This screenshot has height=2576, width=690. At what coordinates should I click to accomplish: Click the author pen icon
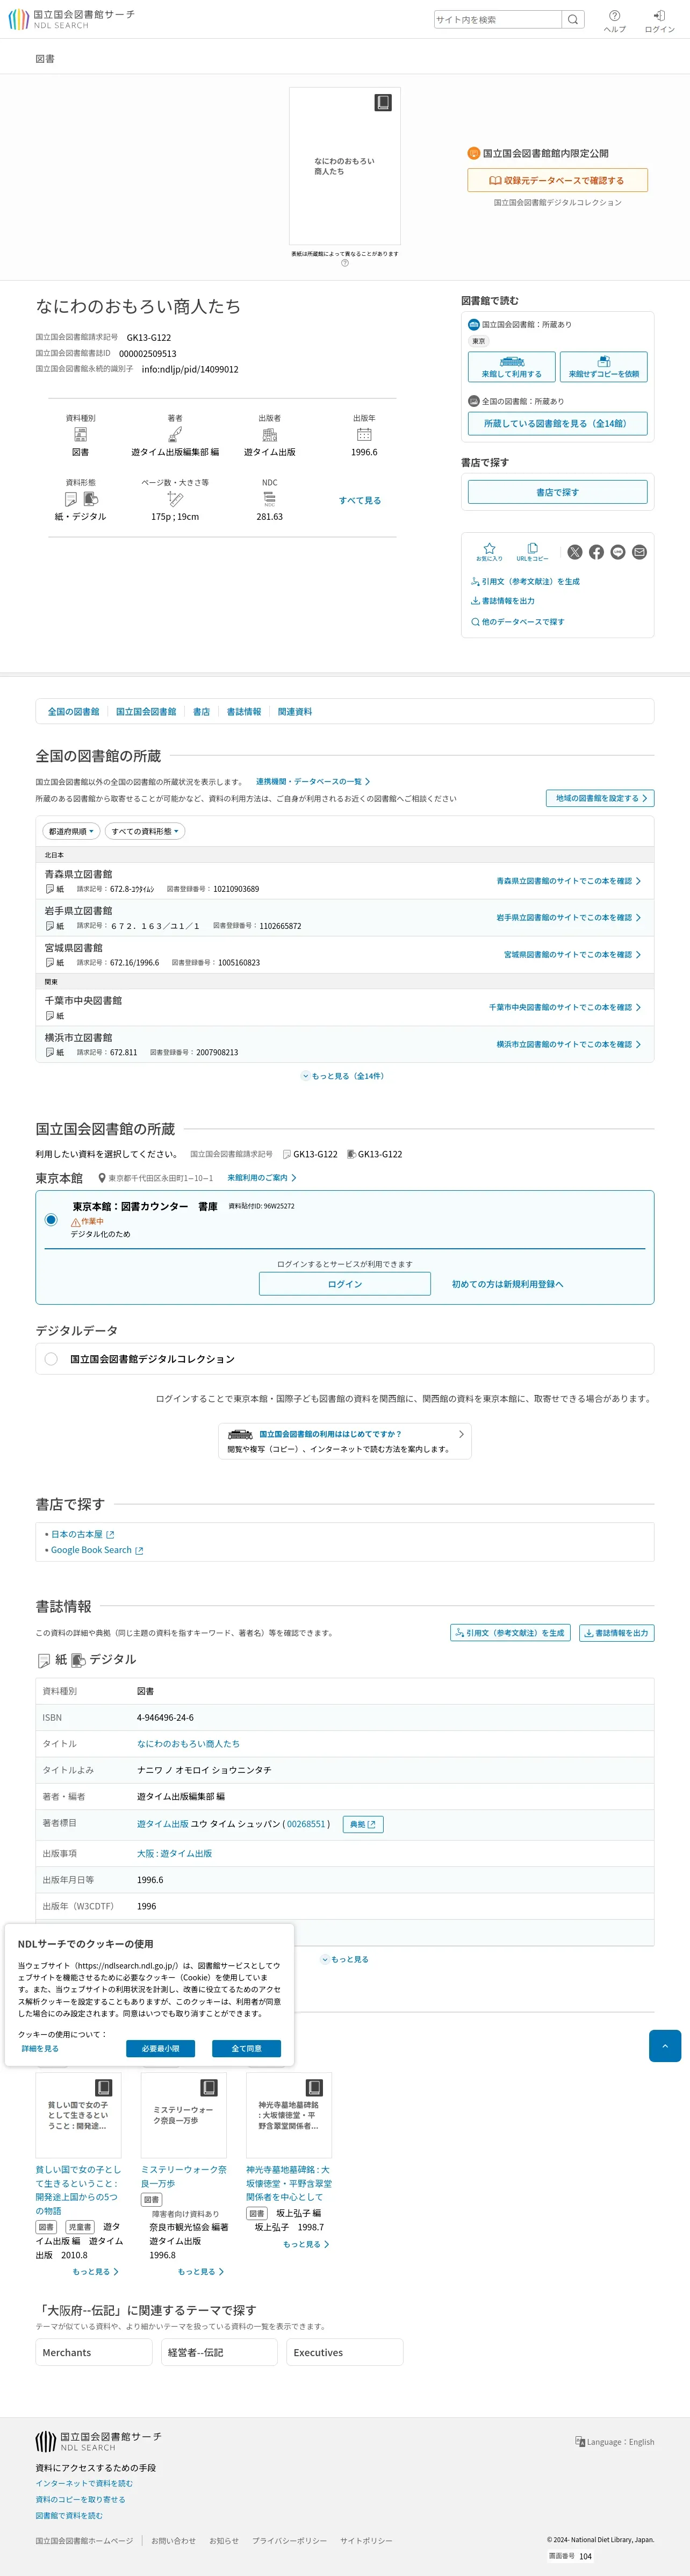pyautogui.click(x=175, y=434)
